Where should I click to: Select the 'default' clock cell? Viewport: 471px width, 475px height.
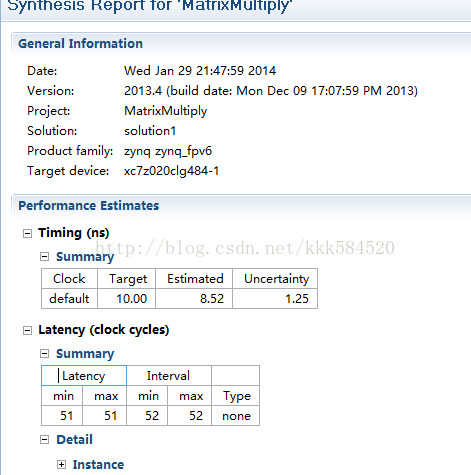click(x=69, y=299)
